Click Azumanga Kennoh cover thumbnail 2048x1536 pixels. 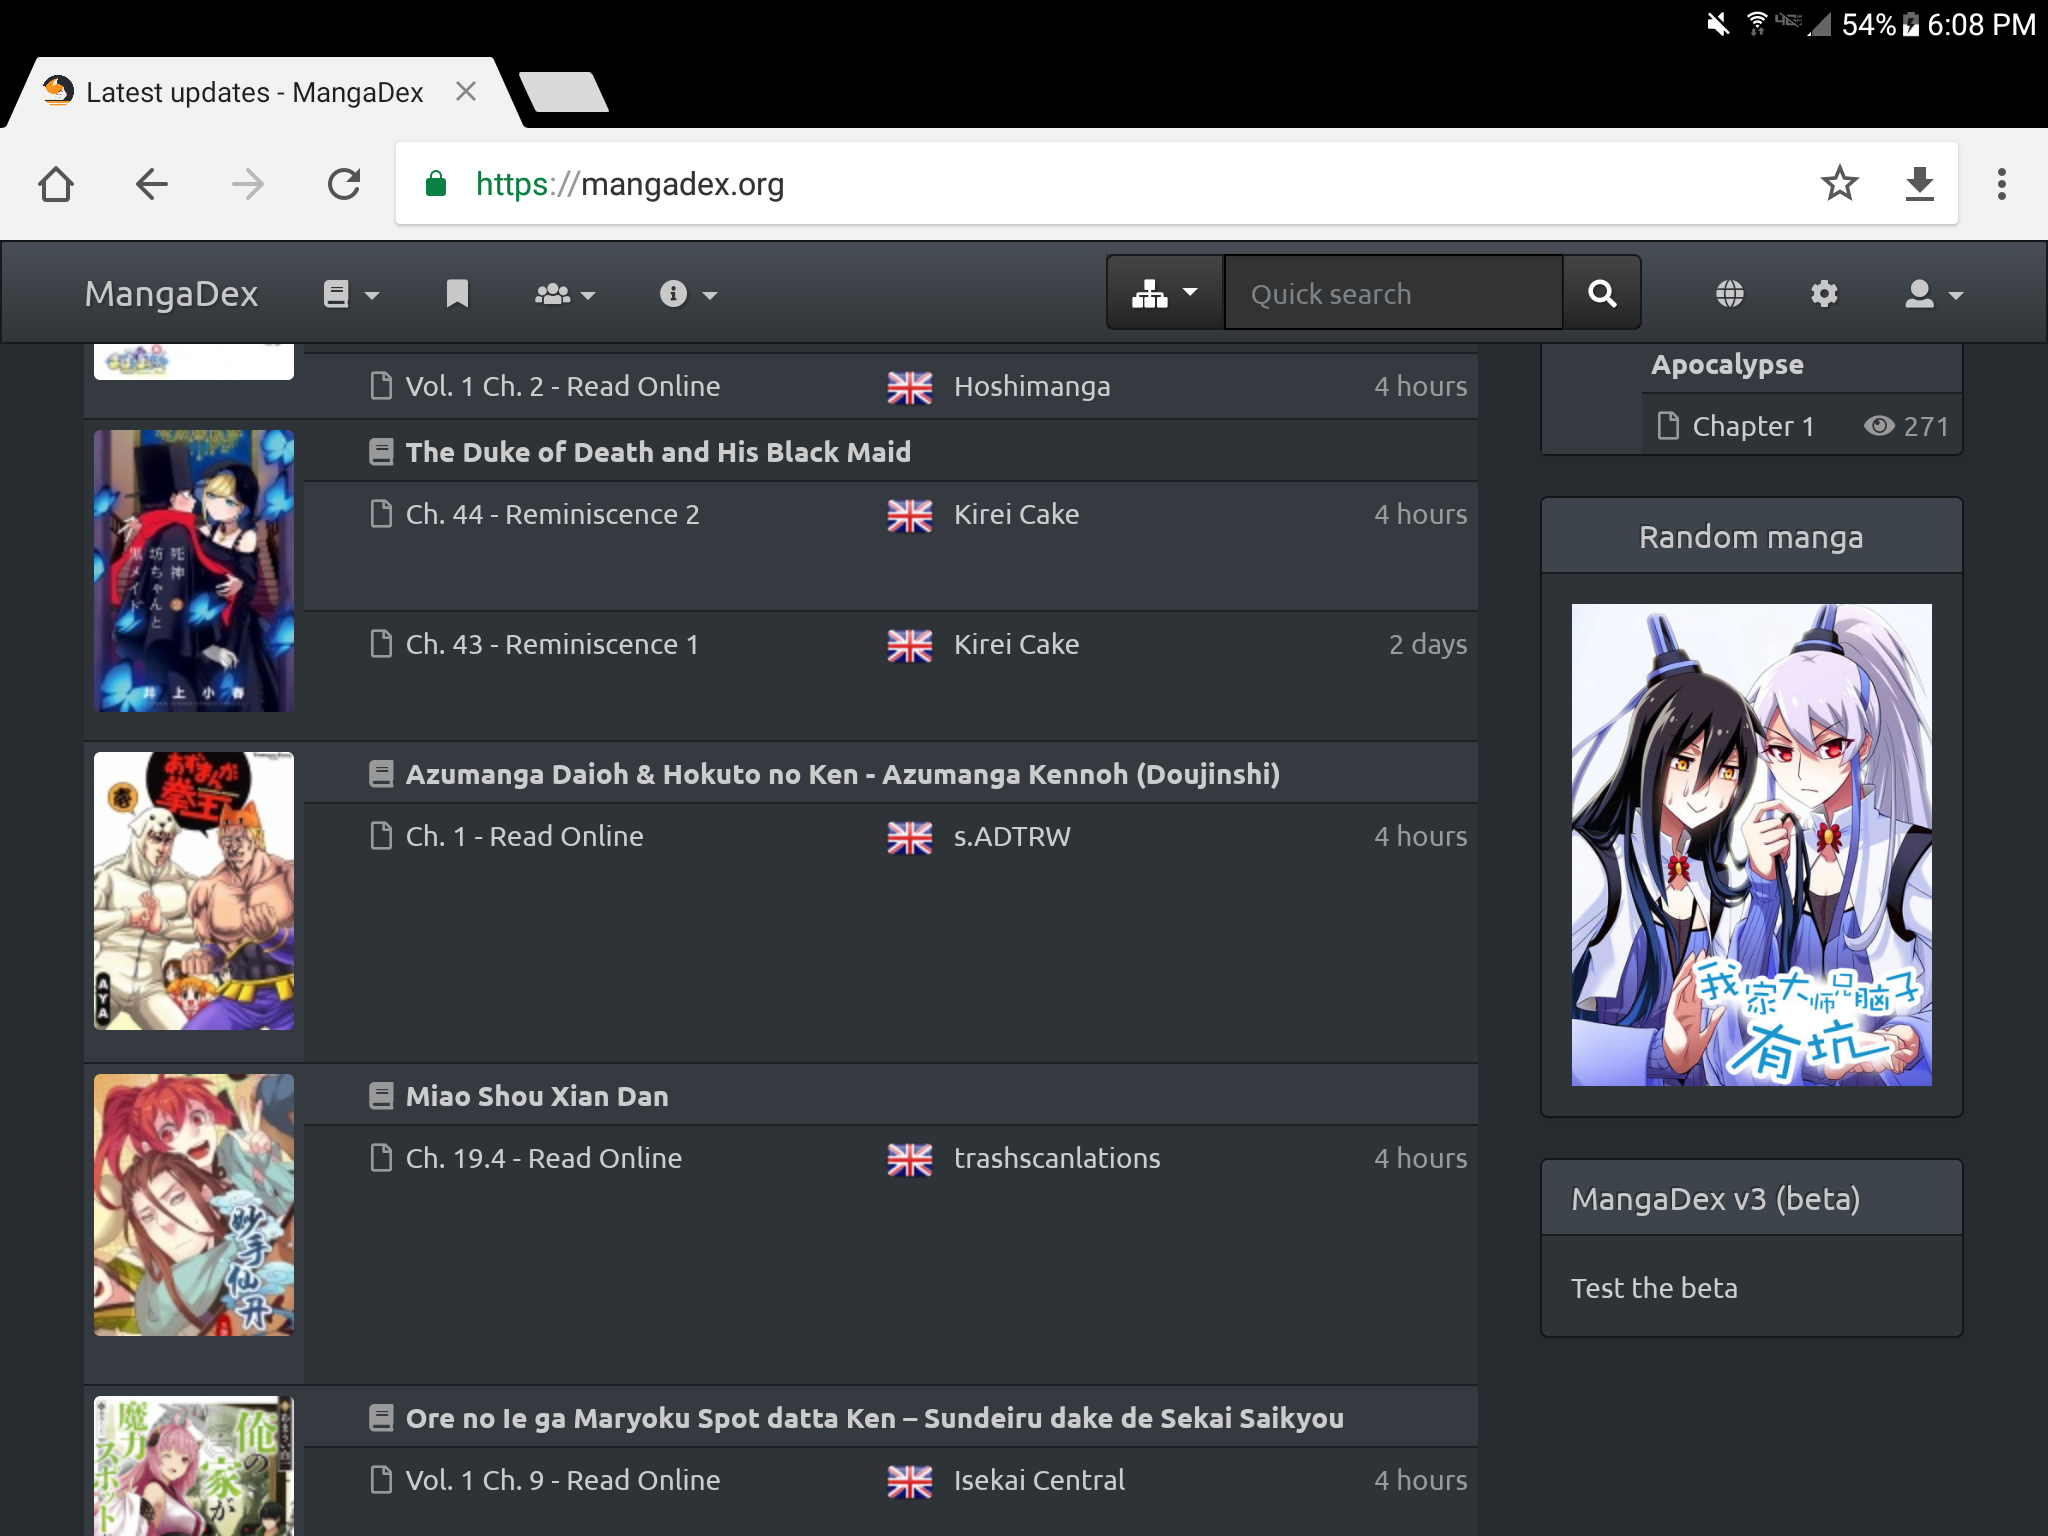(x=194, y=891)
